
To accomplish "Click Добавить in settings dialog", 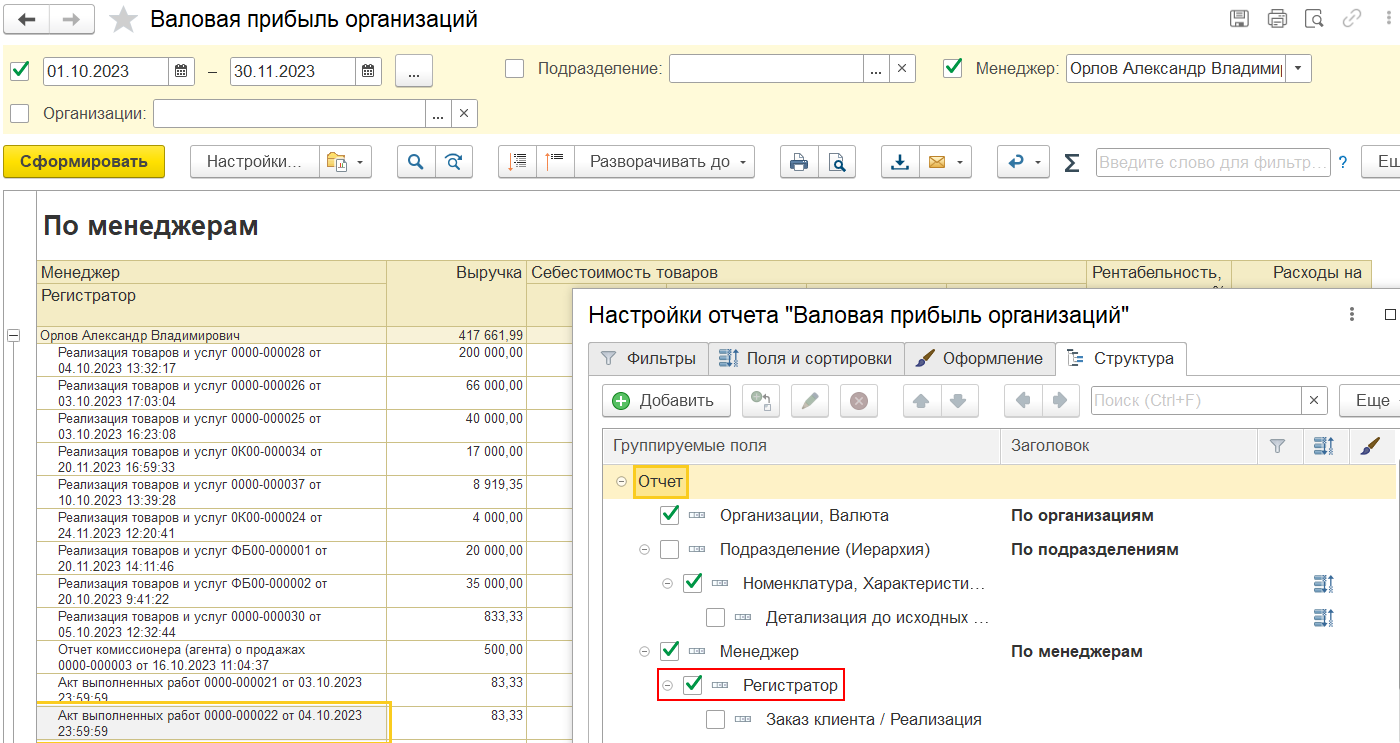I will 666,401.
